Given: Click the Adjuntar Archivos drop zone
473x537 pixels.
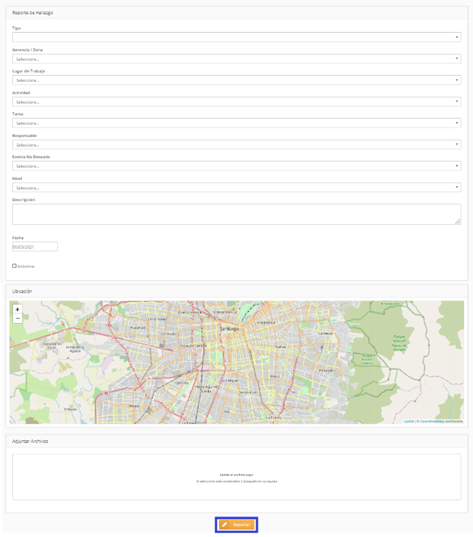Looking at the screenshot, I should click(237, 477).
